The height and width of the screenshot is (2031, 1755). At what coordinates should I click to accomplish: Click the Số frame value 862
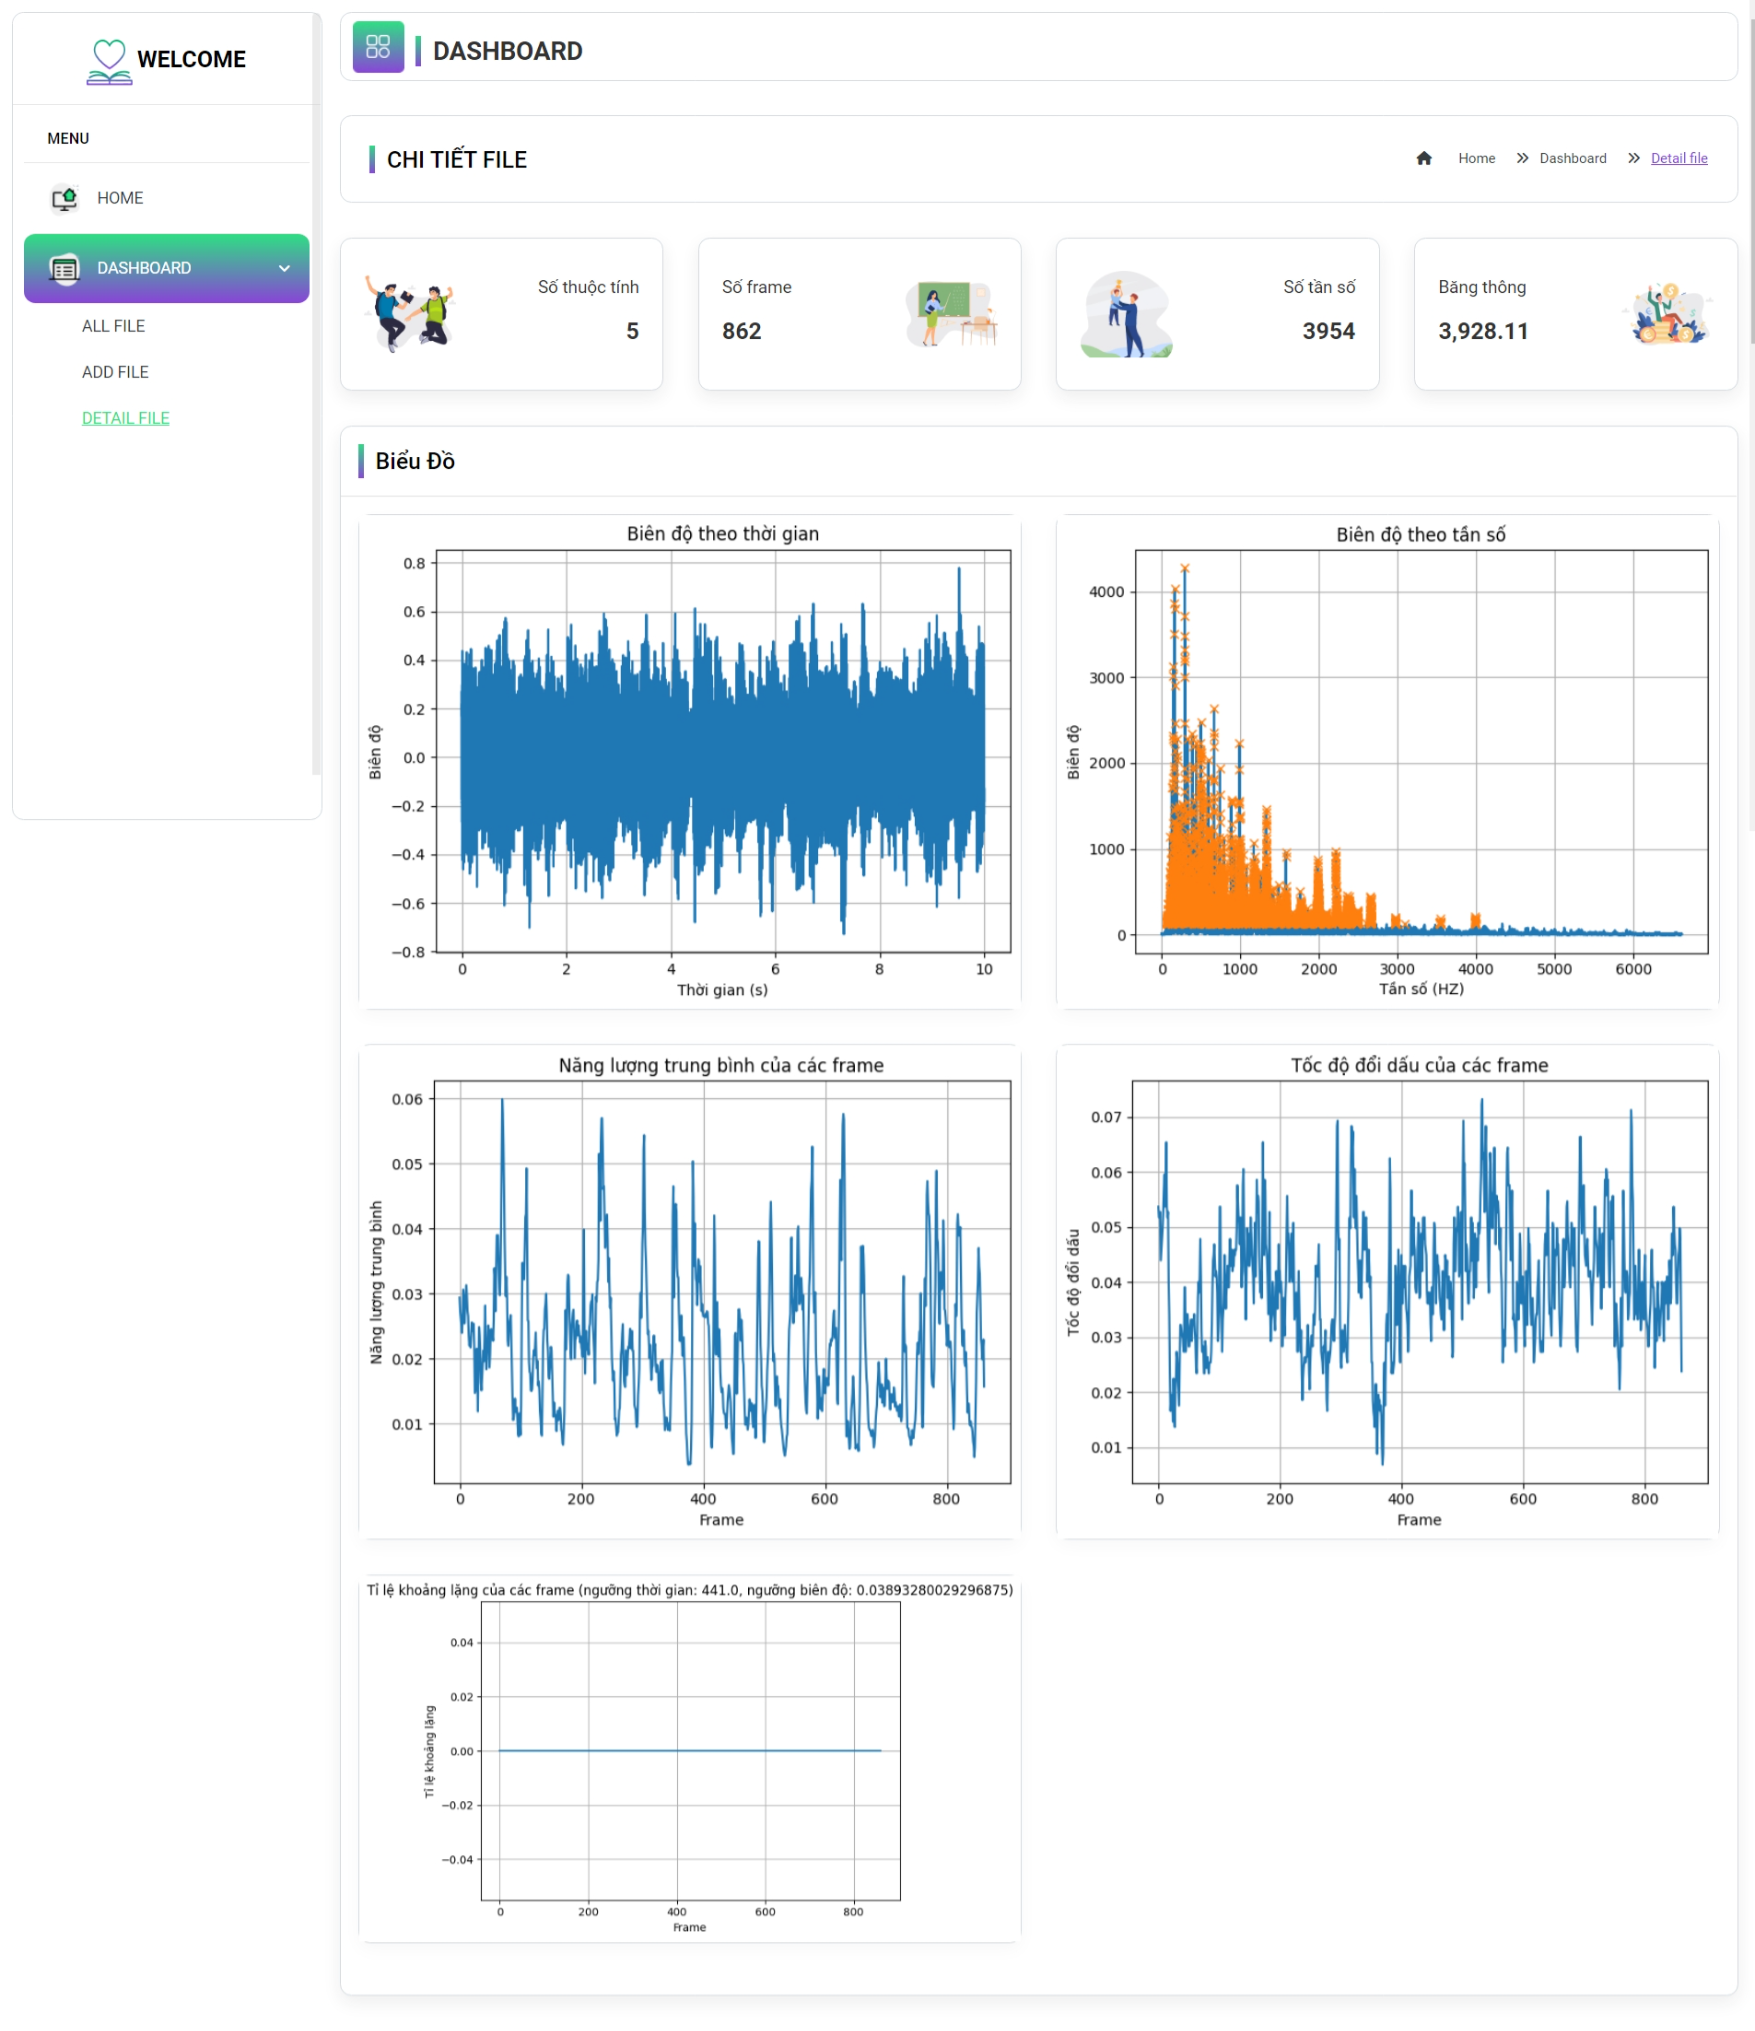741,331
